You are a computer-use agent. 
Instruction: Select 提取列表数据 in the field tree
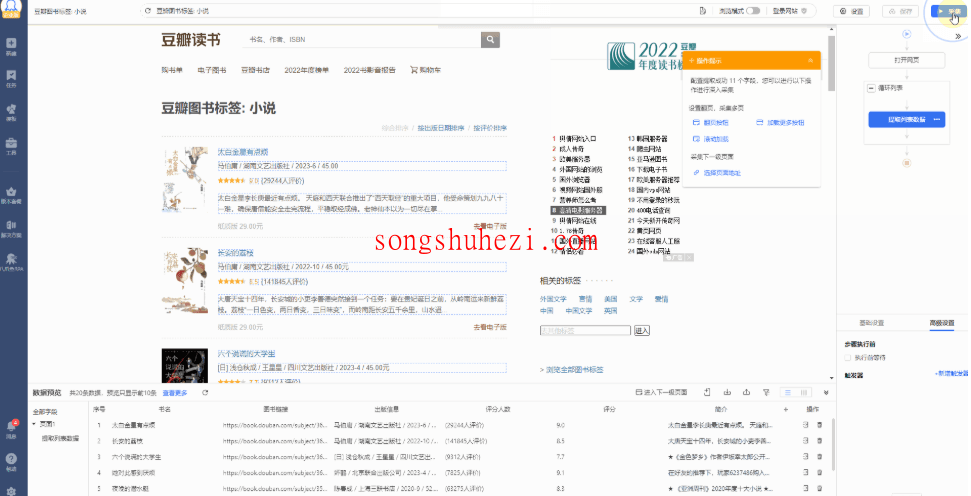[60, 438]
